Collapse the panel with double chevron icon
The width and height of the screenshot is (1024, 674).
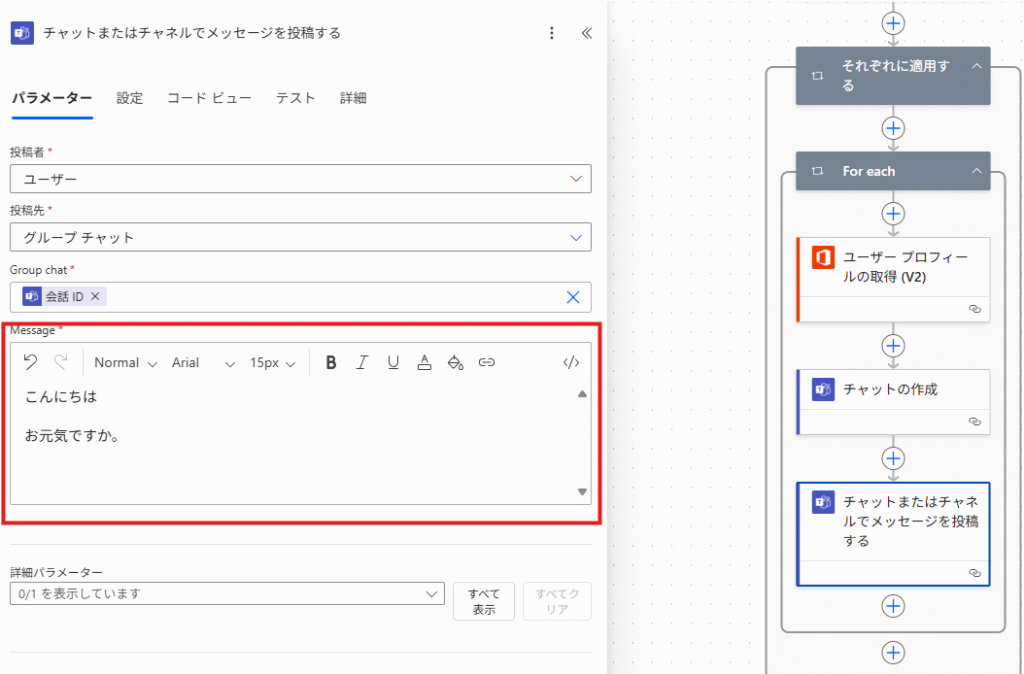coord(586,33)
